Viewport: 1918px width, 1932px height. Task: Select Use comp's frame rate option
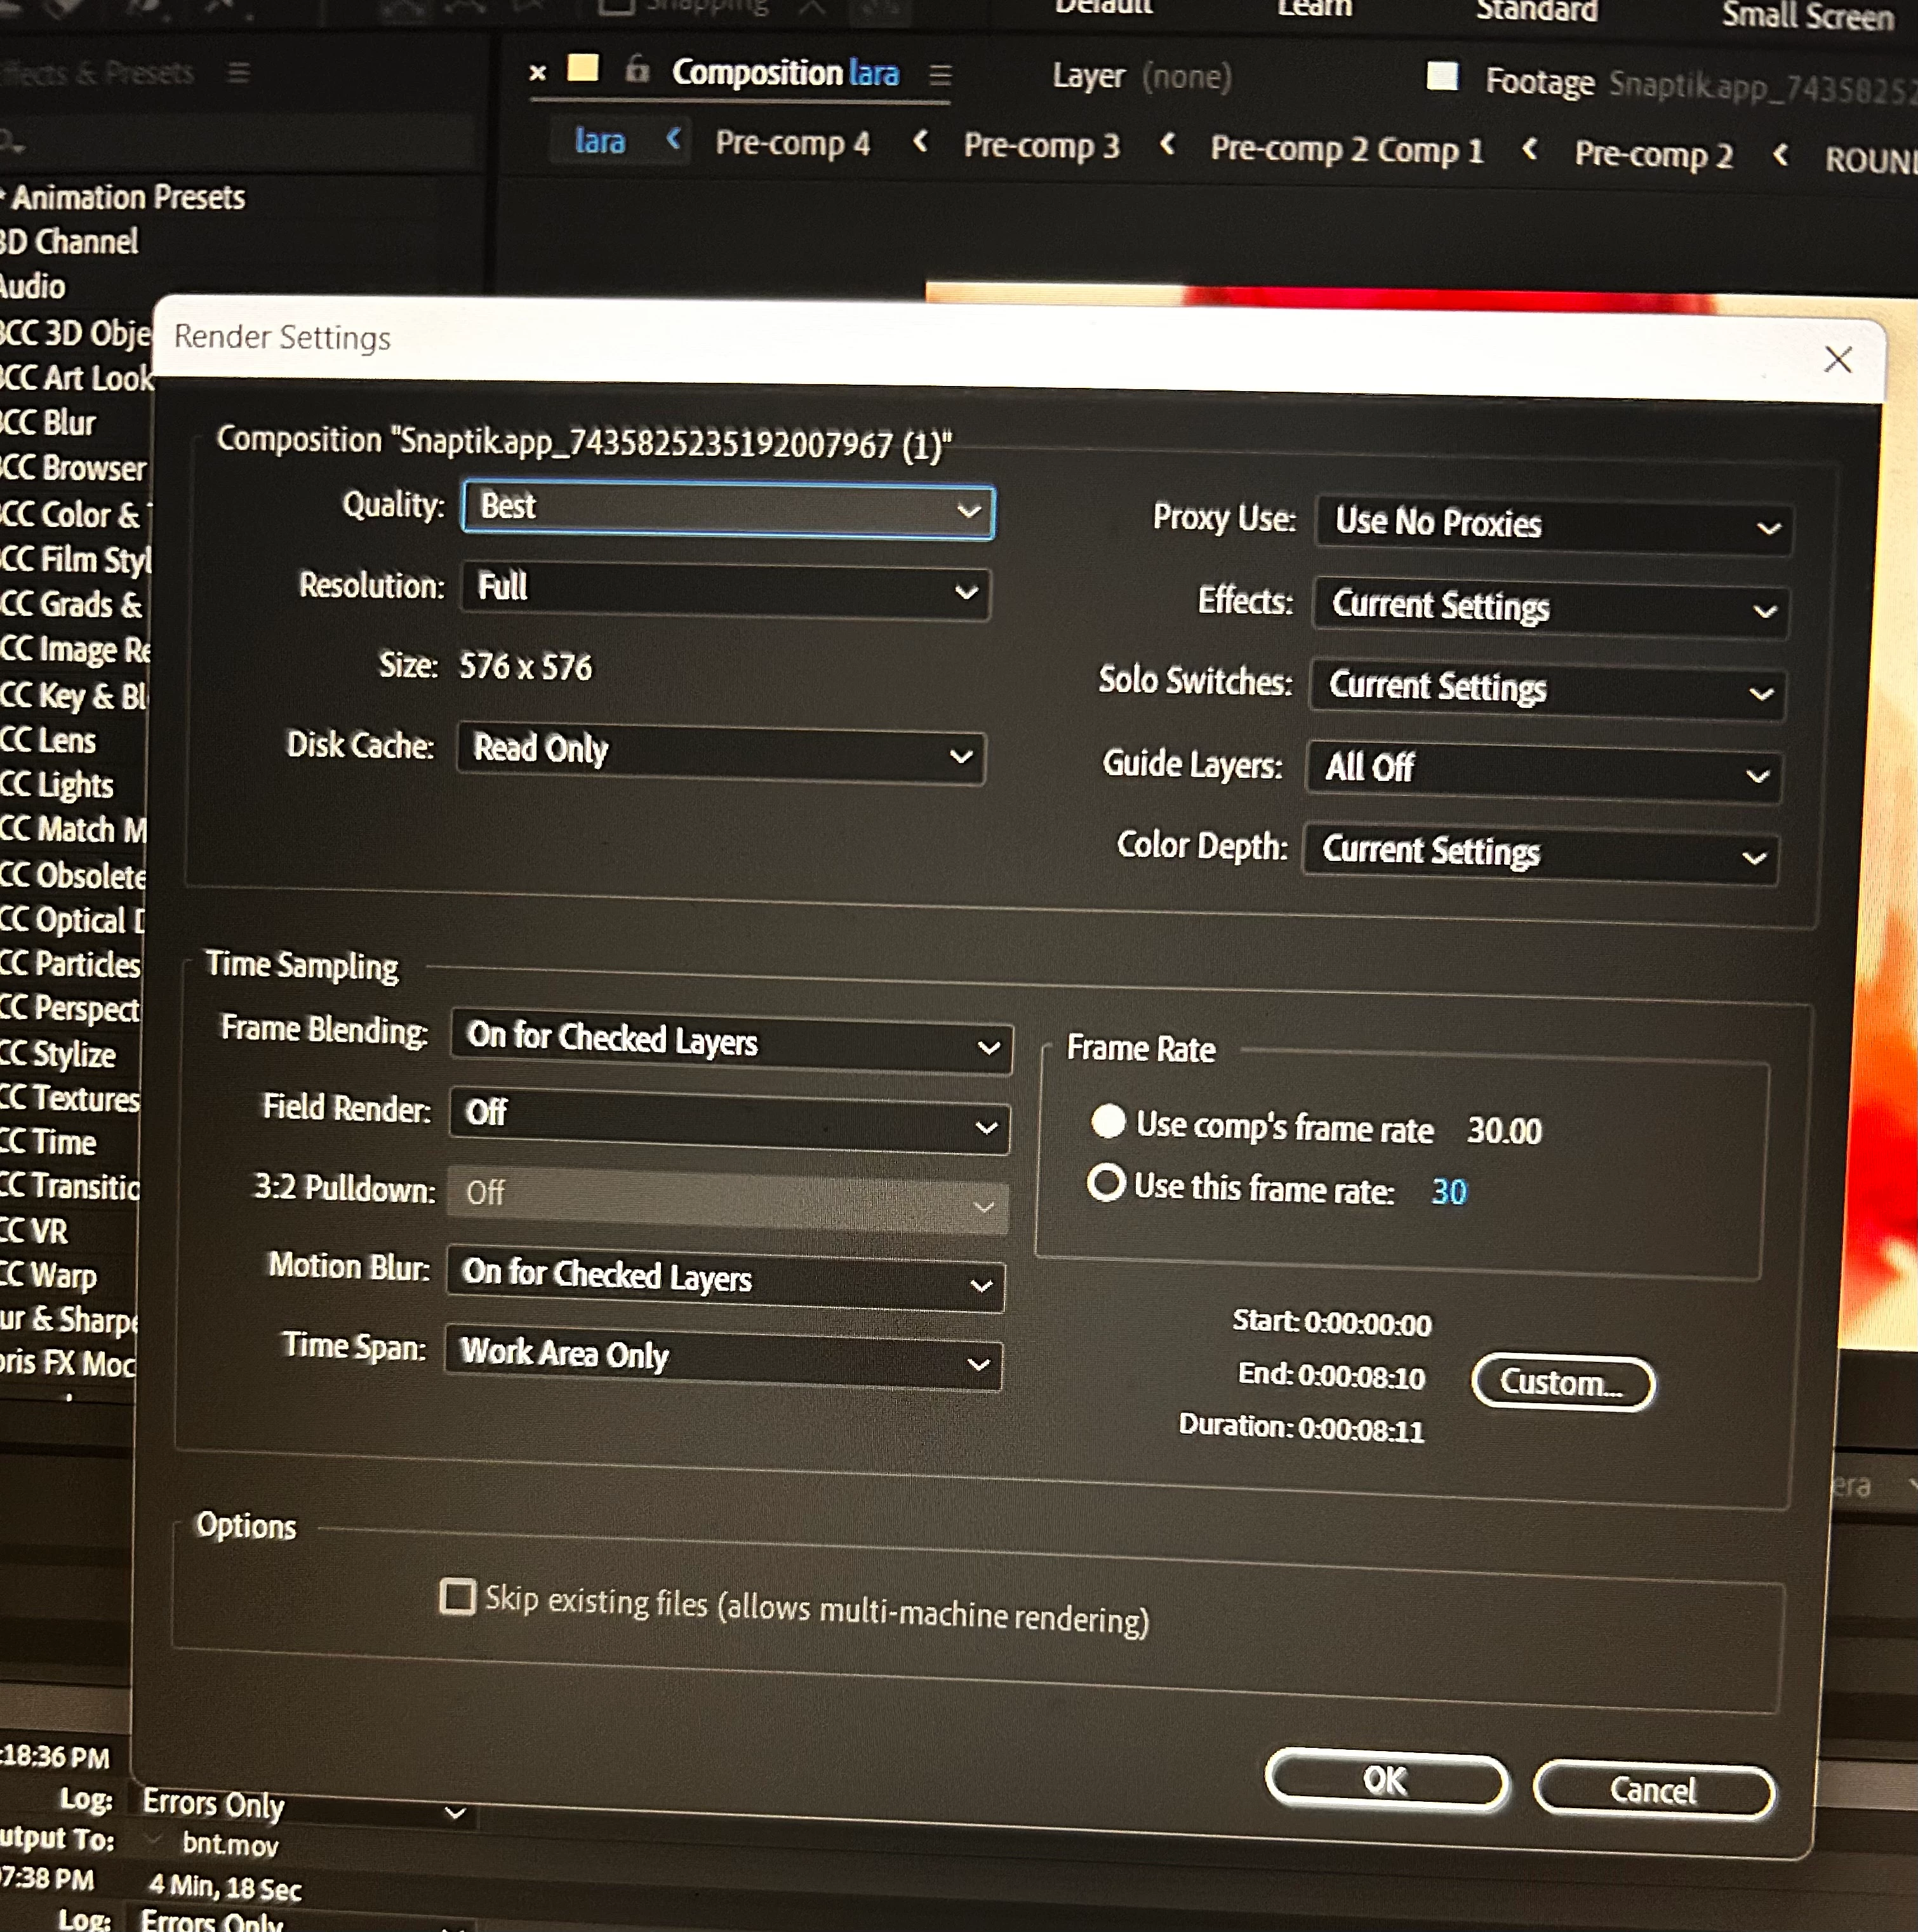tap(1108, 1121)
